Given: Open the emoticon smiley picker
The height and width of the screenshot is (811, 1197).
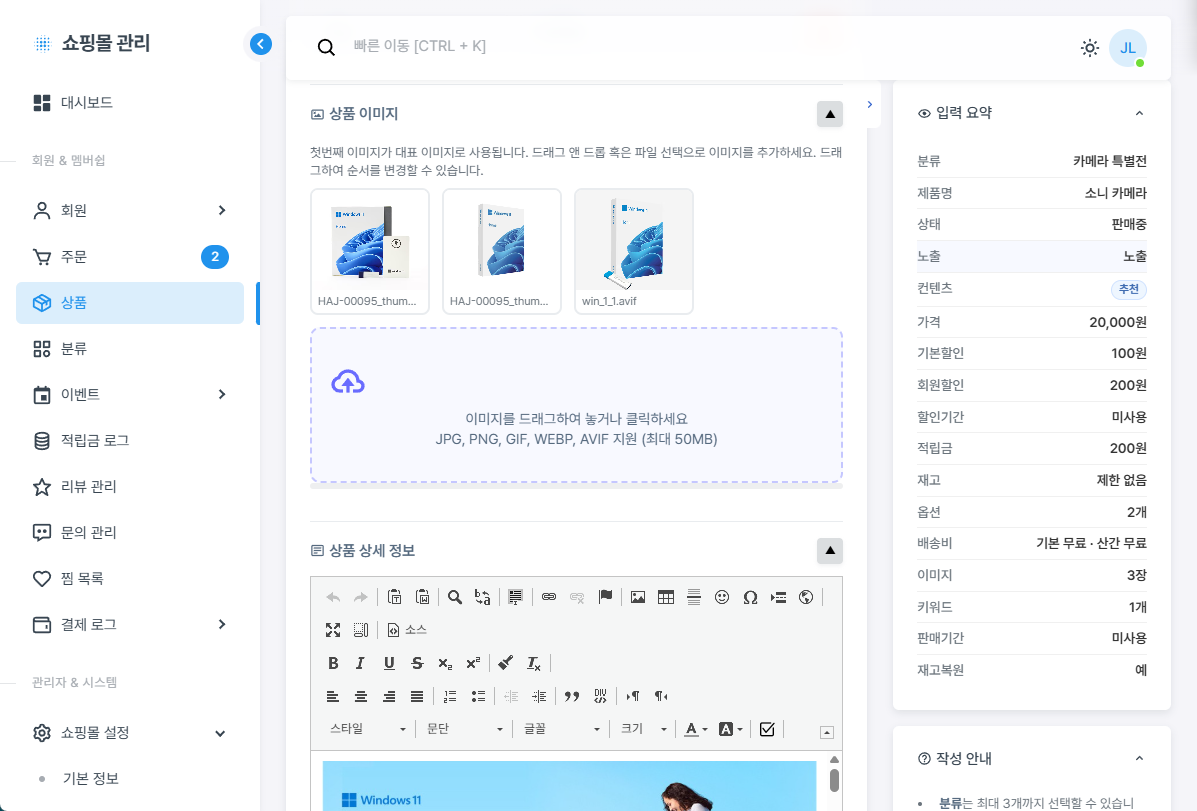Looking at the screenshot, I should click(x=722, y=597).
